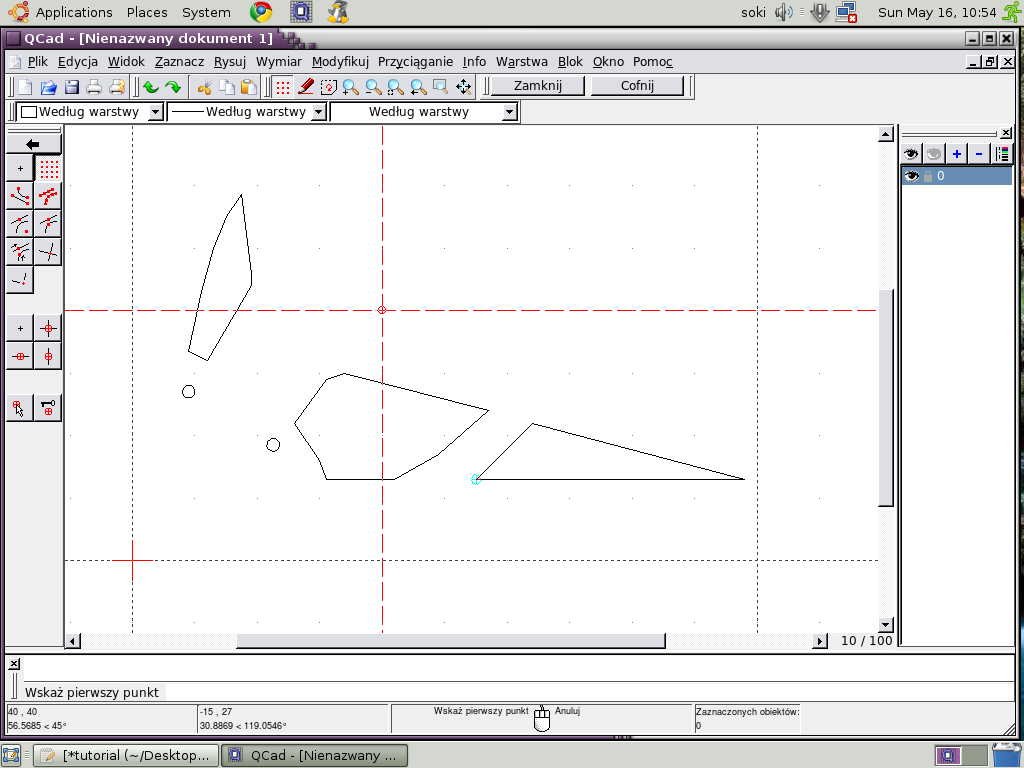
Task: Enable free snap positioning
Action: [20, 168]
